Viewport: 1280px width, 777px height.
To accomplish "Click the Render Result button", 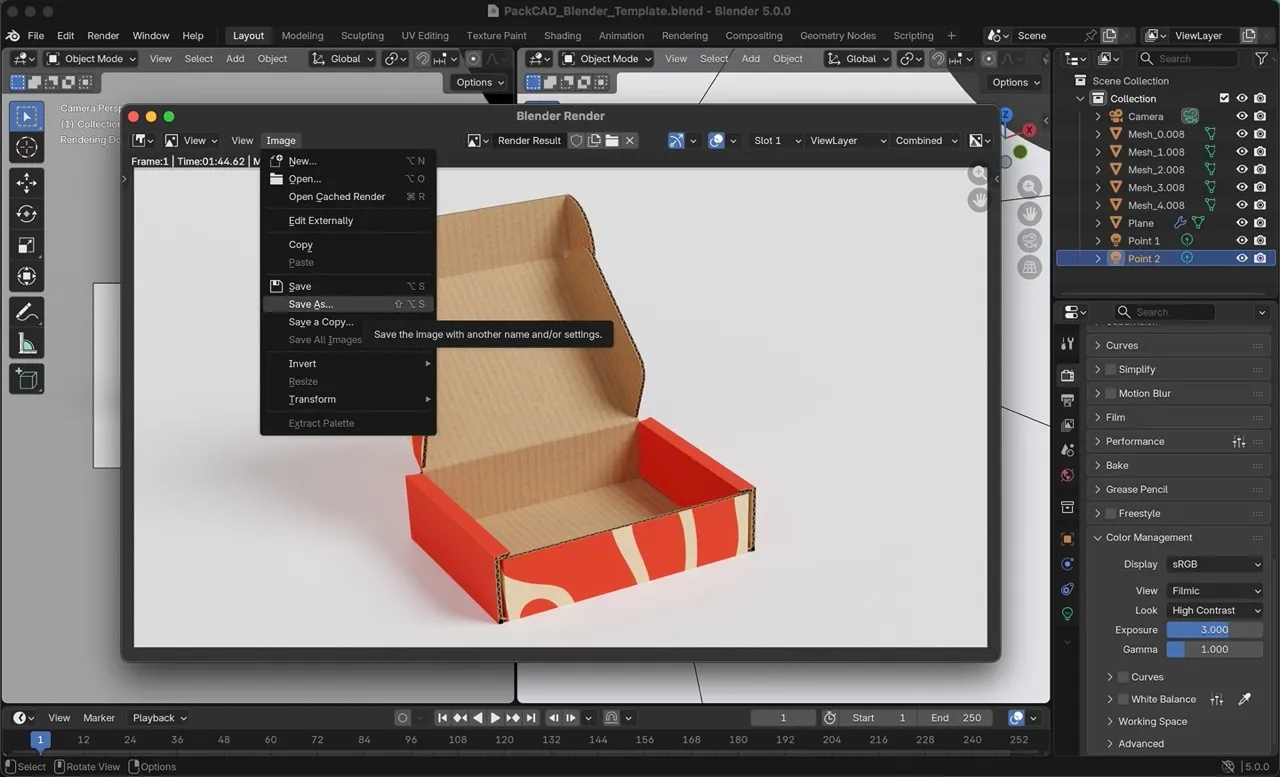I will [x=529, y=140].
